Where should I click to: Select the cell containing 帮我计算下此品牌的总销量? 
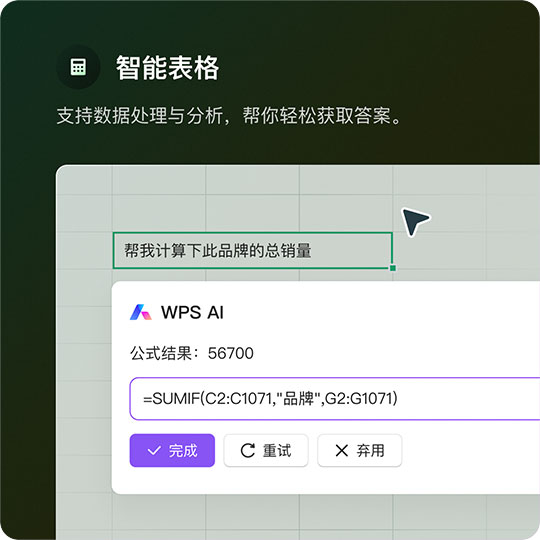[x=253, y=250]
